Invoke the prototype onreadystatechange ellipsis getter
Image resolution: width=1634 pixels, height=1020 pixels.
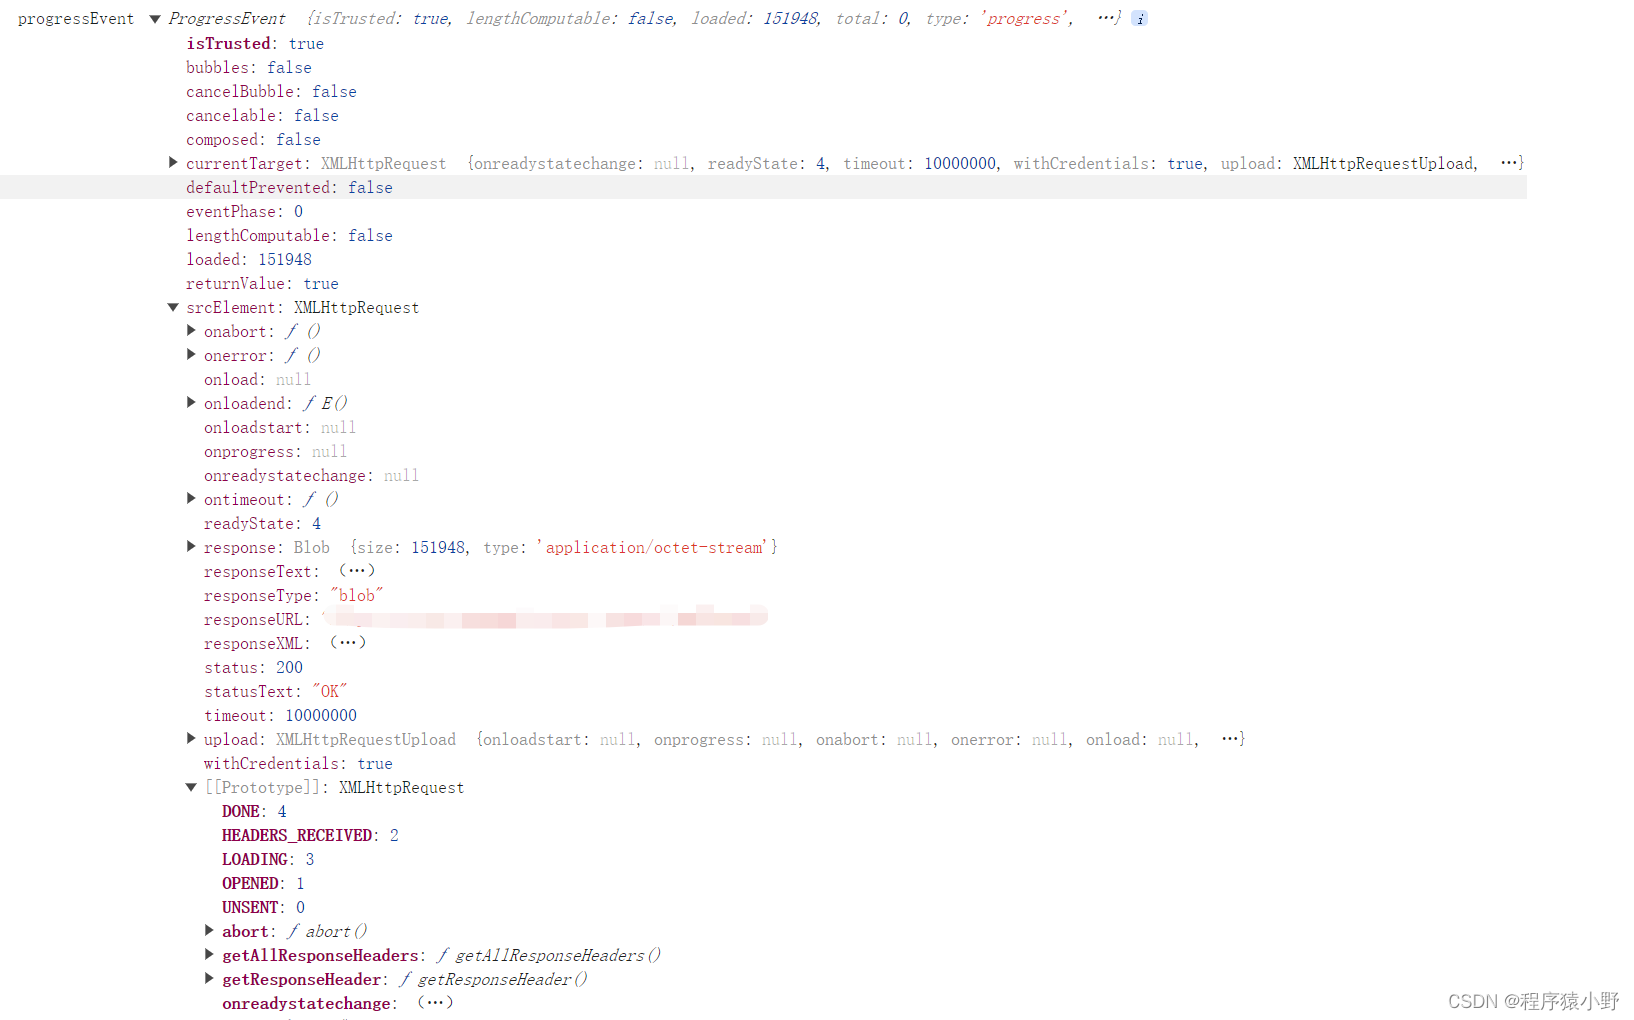click(x=435, y=1002)
